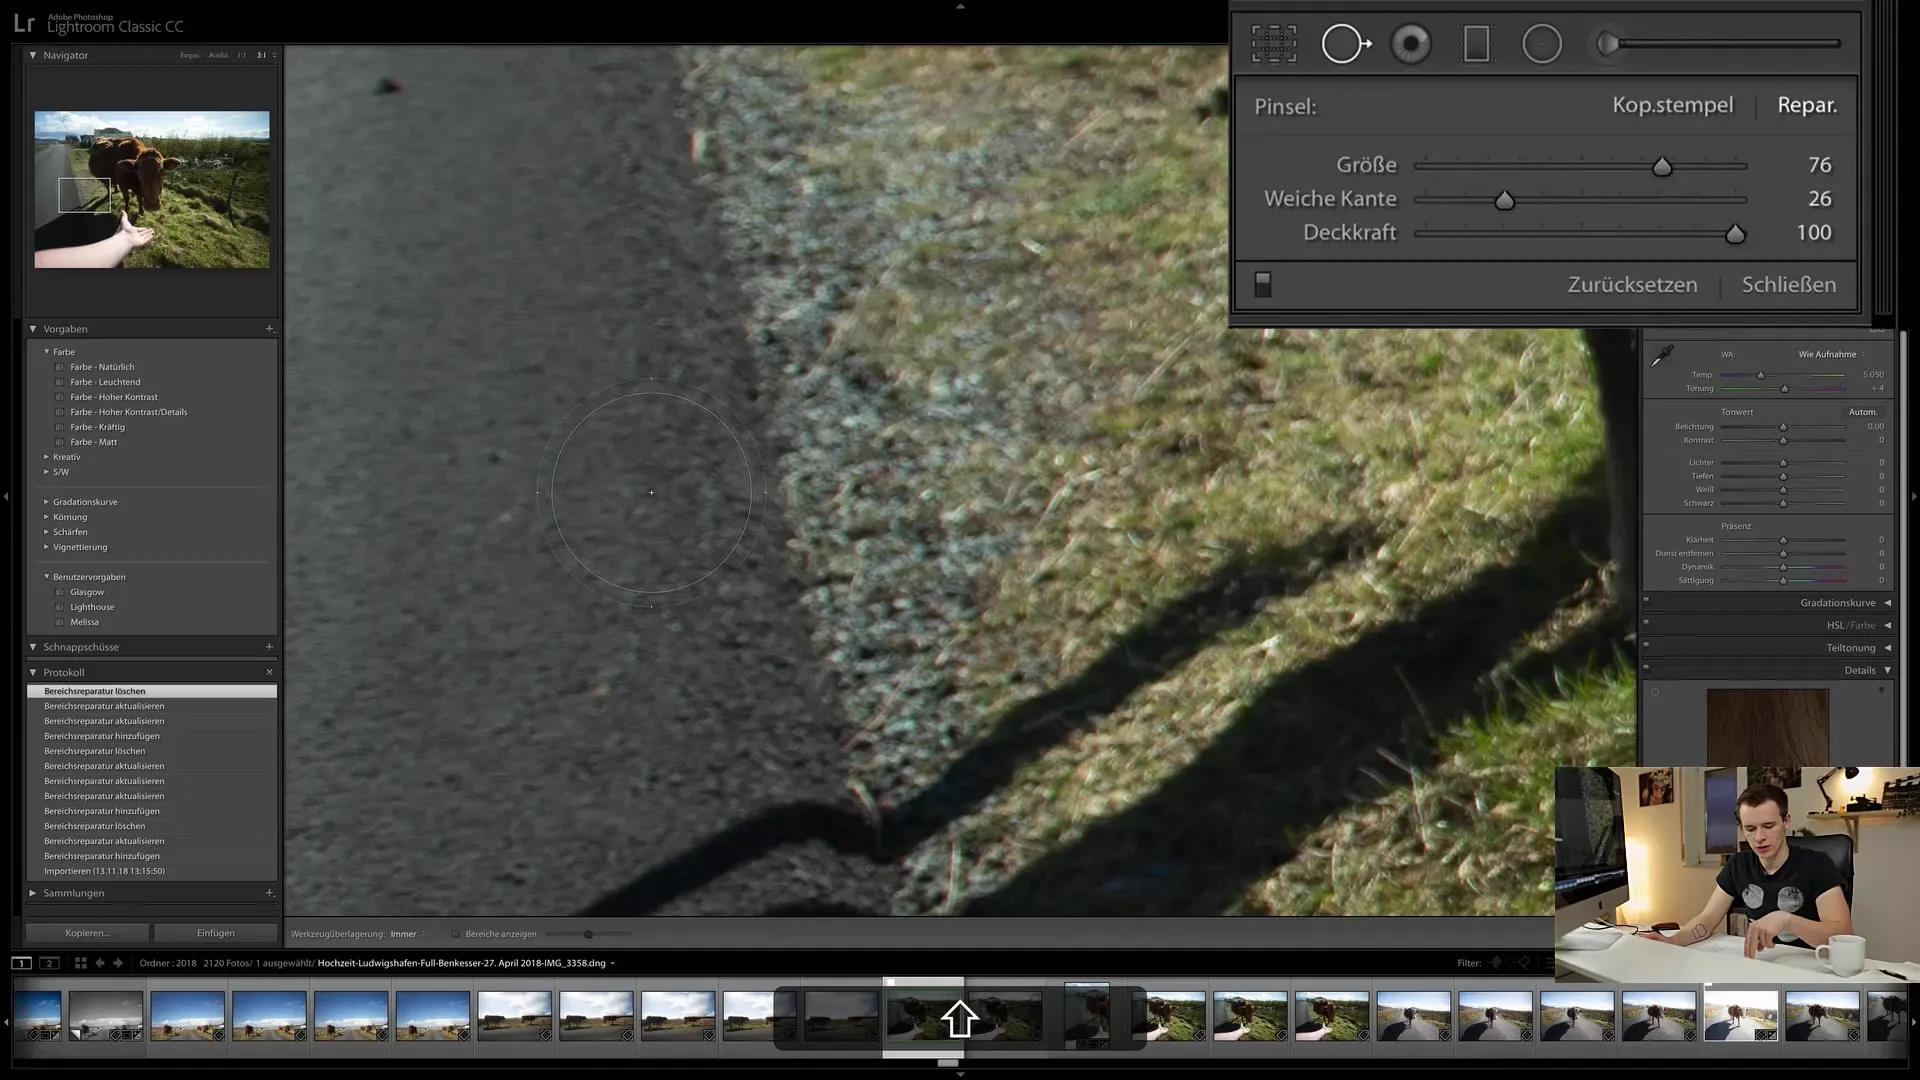Select the radial filter tool
Screen dimensions: 1920x1080
1542,44
